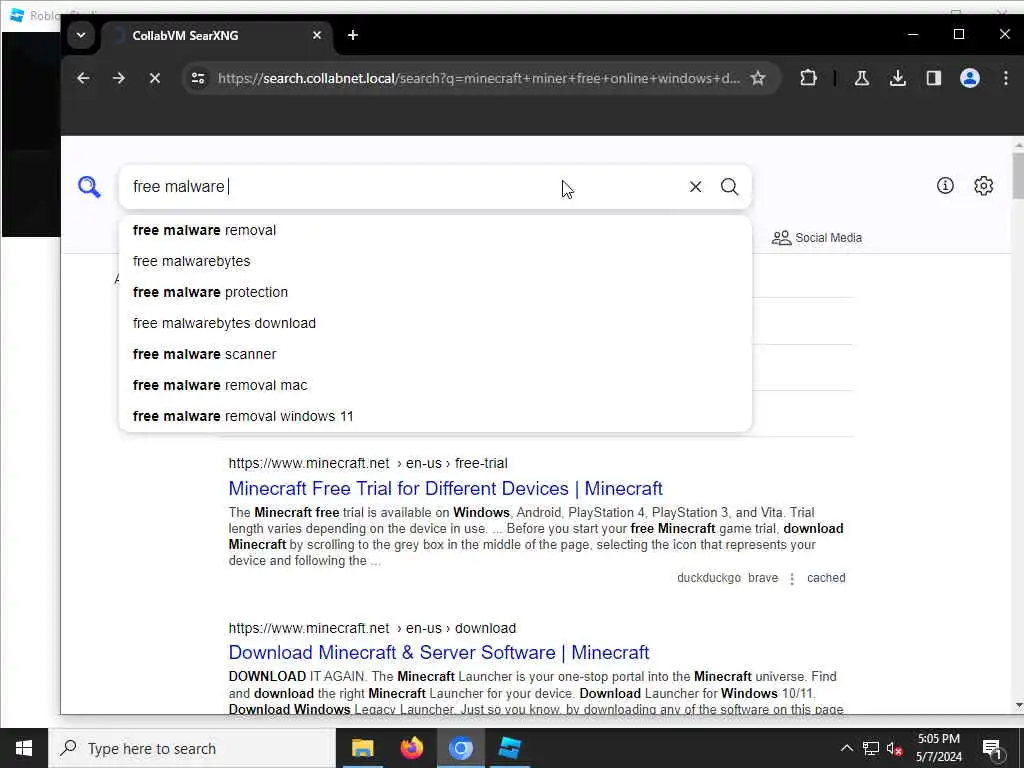This screenshot has height=768, width=1024.
Task: Show hidden system tray icons
Action: pos(846,748)
